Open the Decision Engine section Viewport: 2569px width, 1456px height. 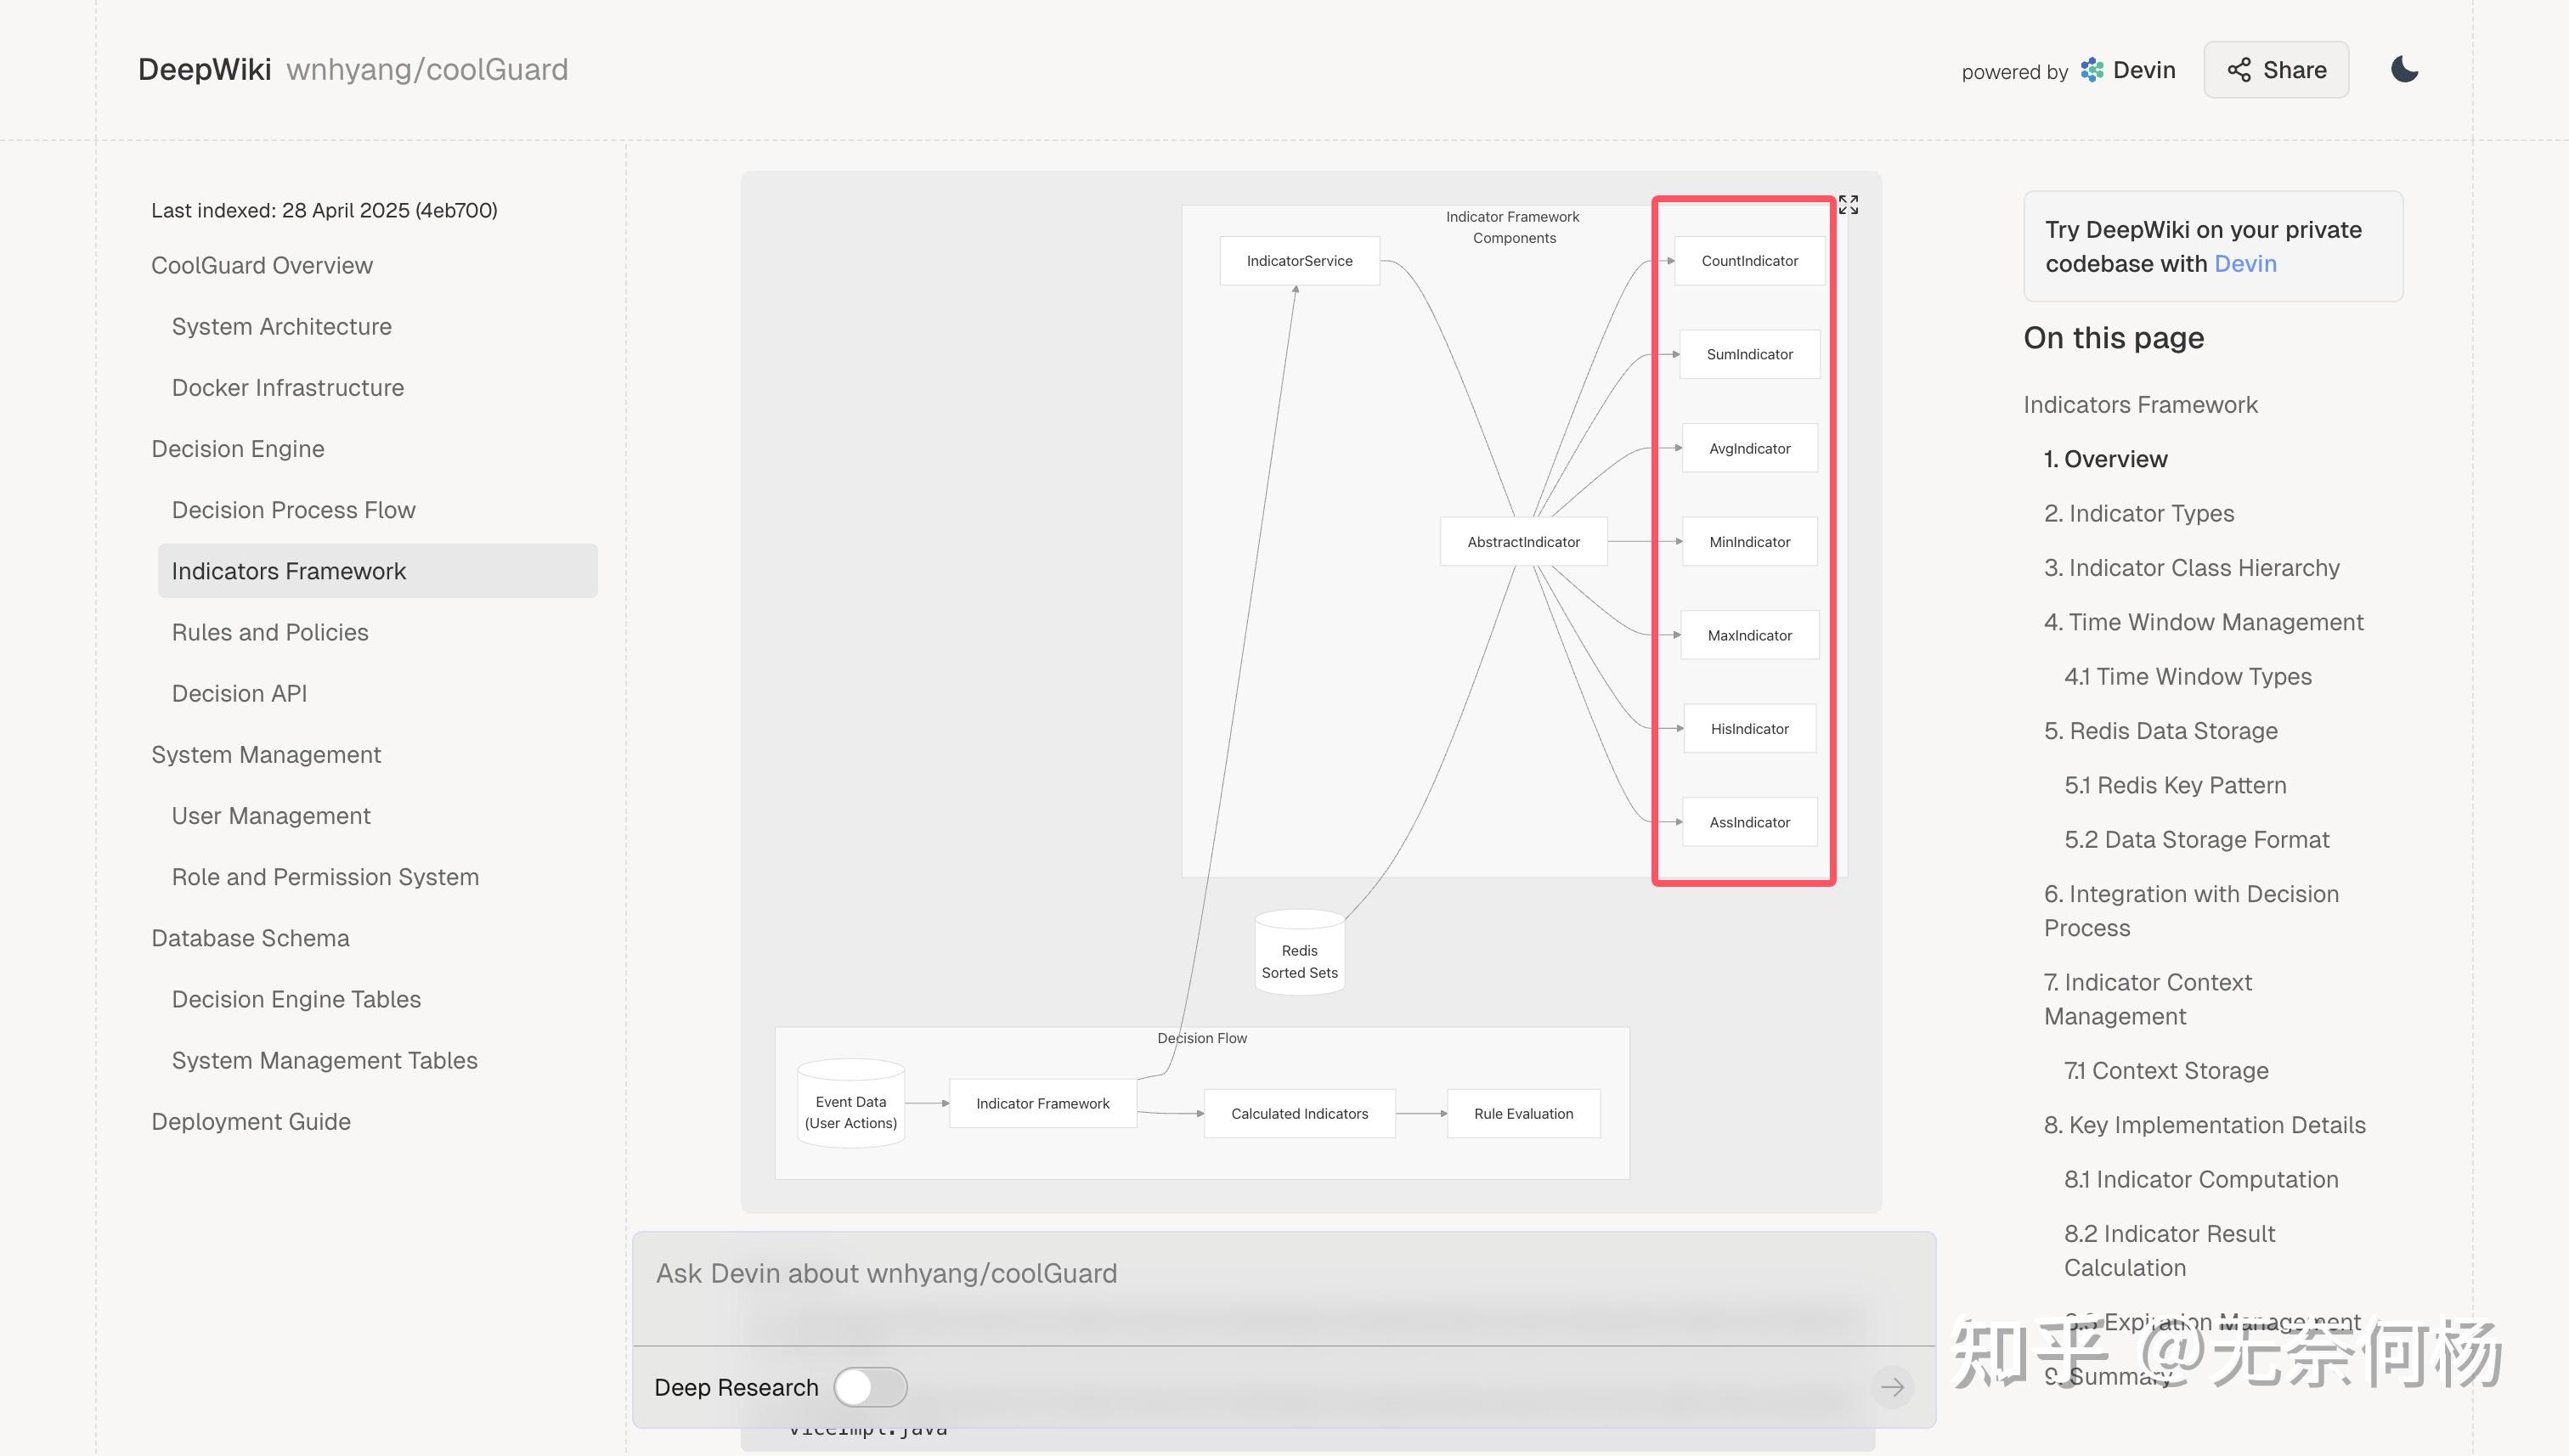coord(238,449)
